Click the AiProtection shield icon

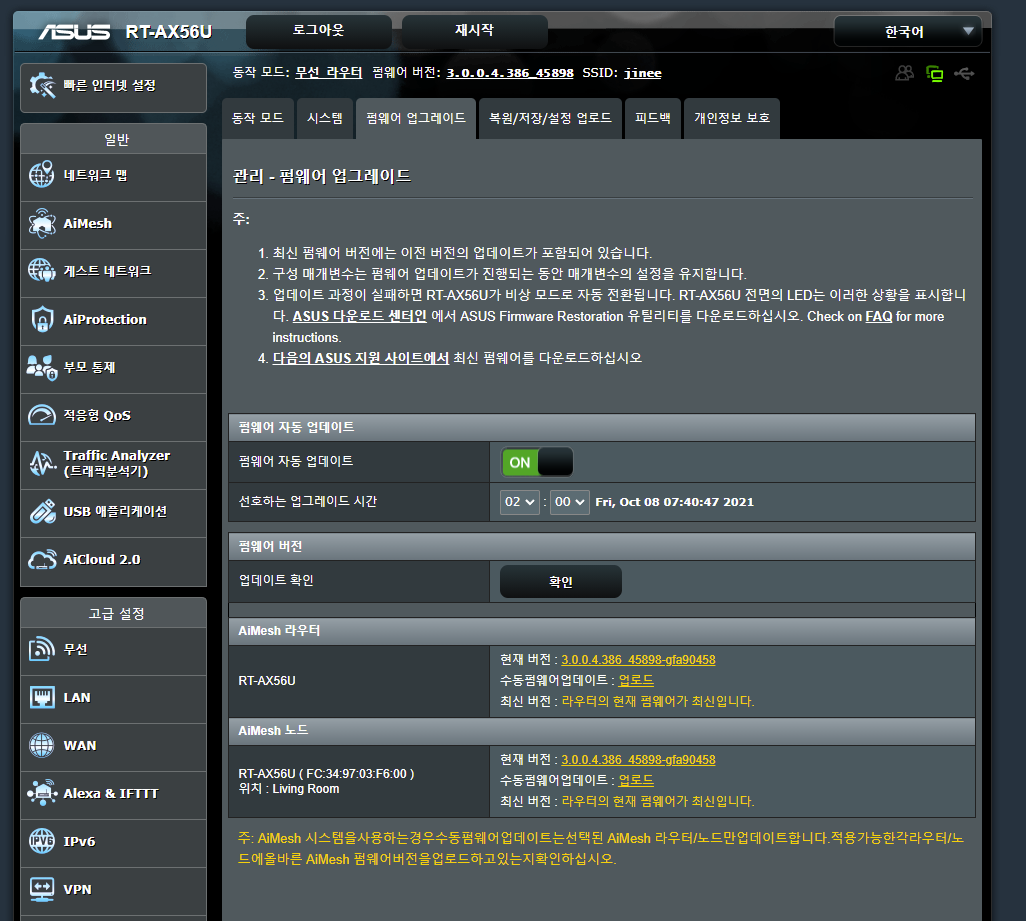pyautogui.click(x=42, y=319)
